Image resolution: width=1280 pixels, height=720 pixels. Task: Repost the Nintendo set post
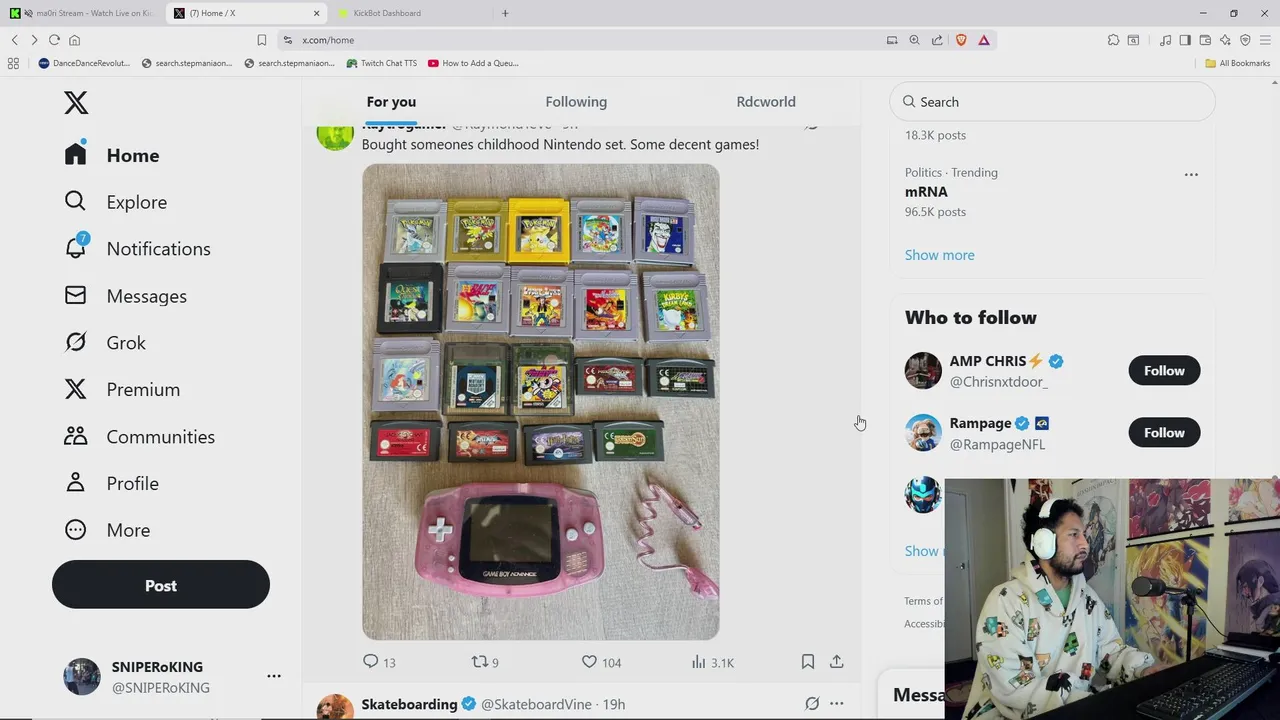[485, 662]
